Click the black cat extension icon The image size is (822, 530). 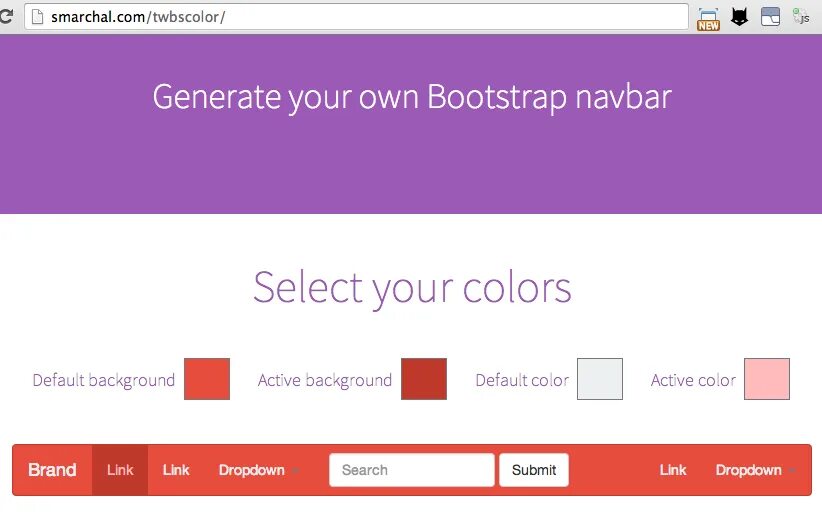[740, 17]
